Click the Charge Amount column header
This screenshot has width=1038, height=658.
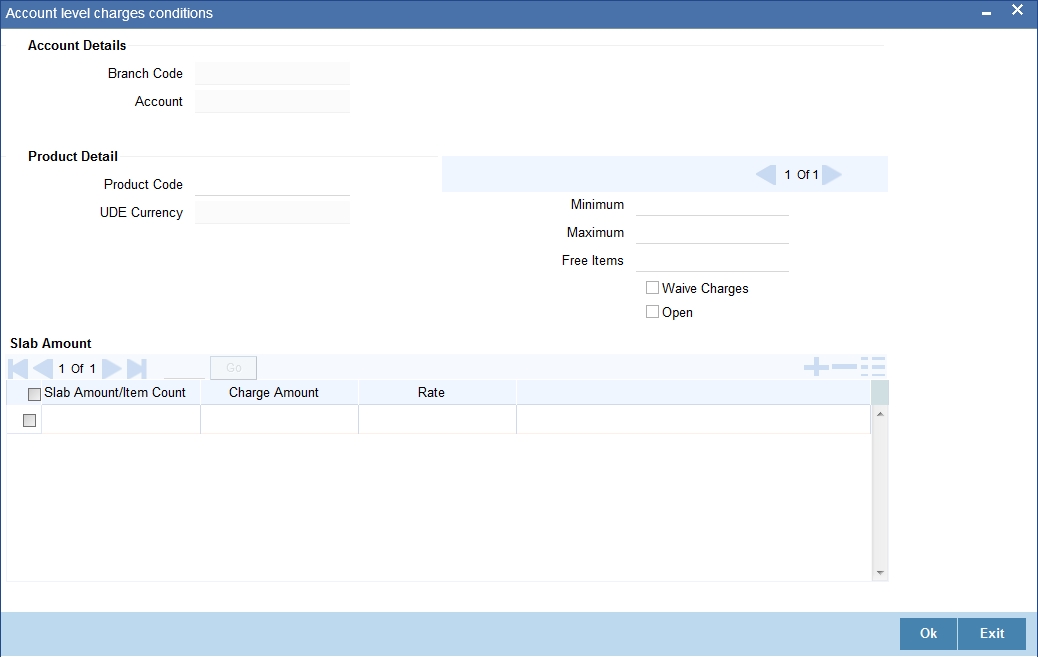pyautogui.click(x=273, y=393)
